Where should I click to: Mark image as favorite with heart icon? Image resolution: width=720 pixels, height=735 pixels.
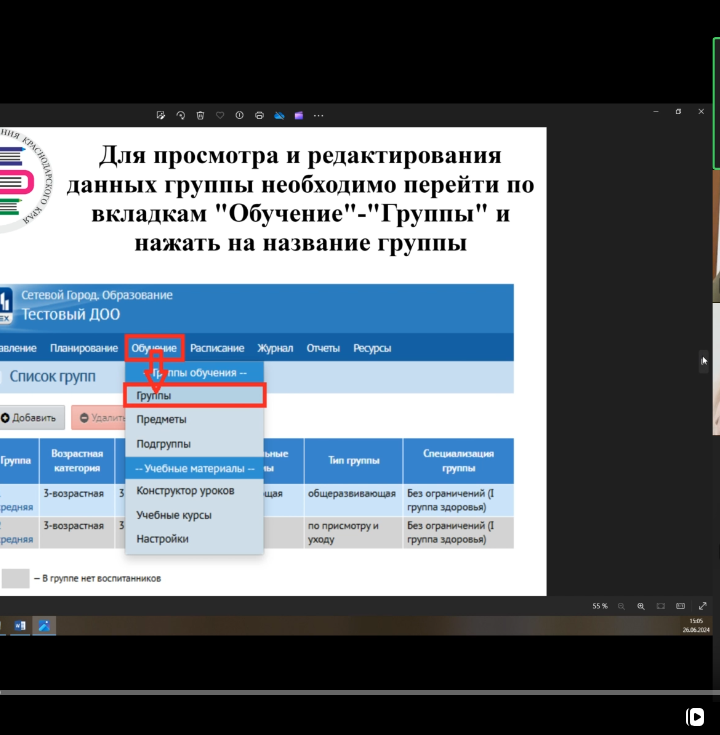tap(220, 115)
